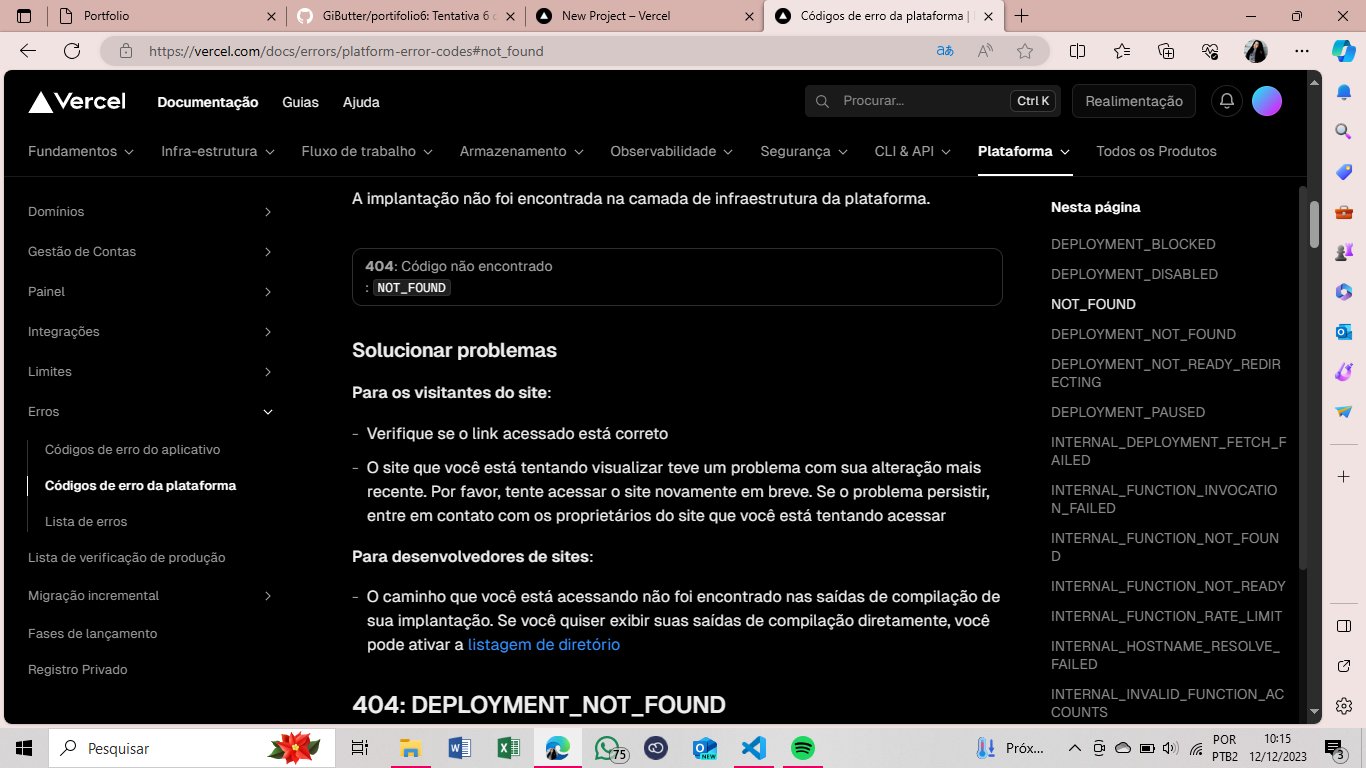Expand the Fundamentos dropdown
Viewport: 1366px width, 768px height.
pyautogui.click(x=81, y=151)
